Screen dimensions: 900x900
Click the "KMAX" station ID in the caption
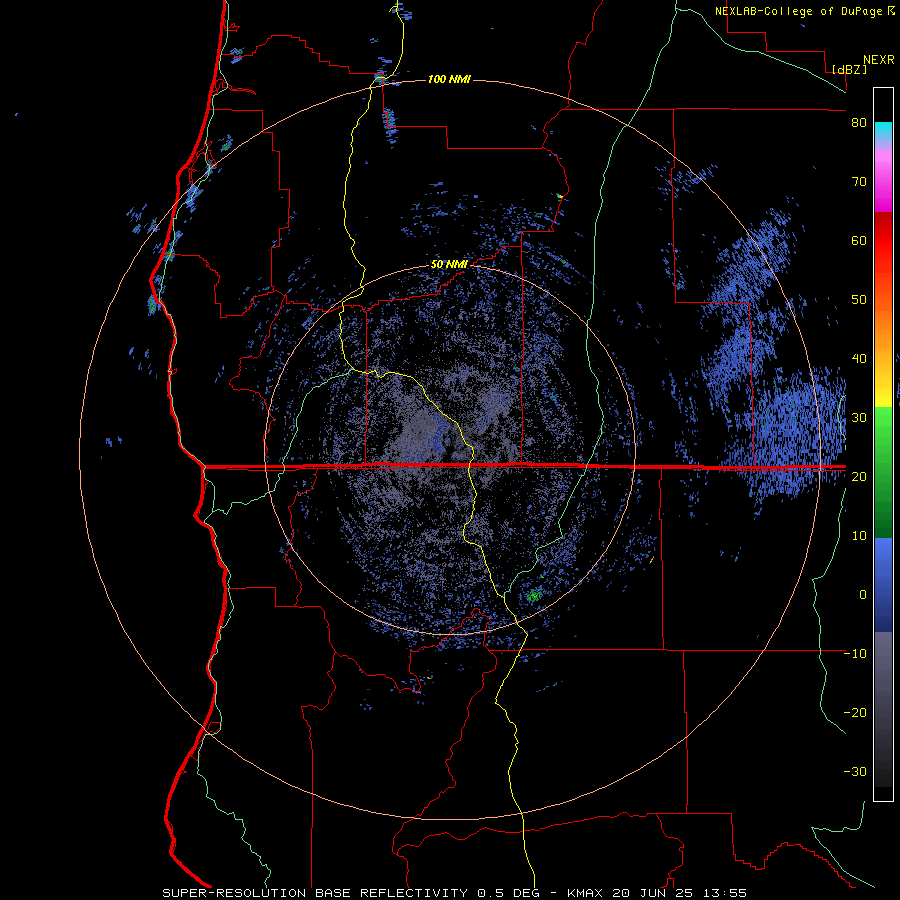[x=587, y=893]
